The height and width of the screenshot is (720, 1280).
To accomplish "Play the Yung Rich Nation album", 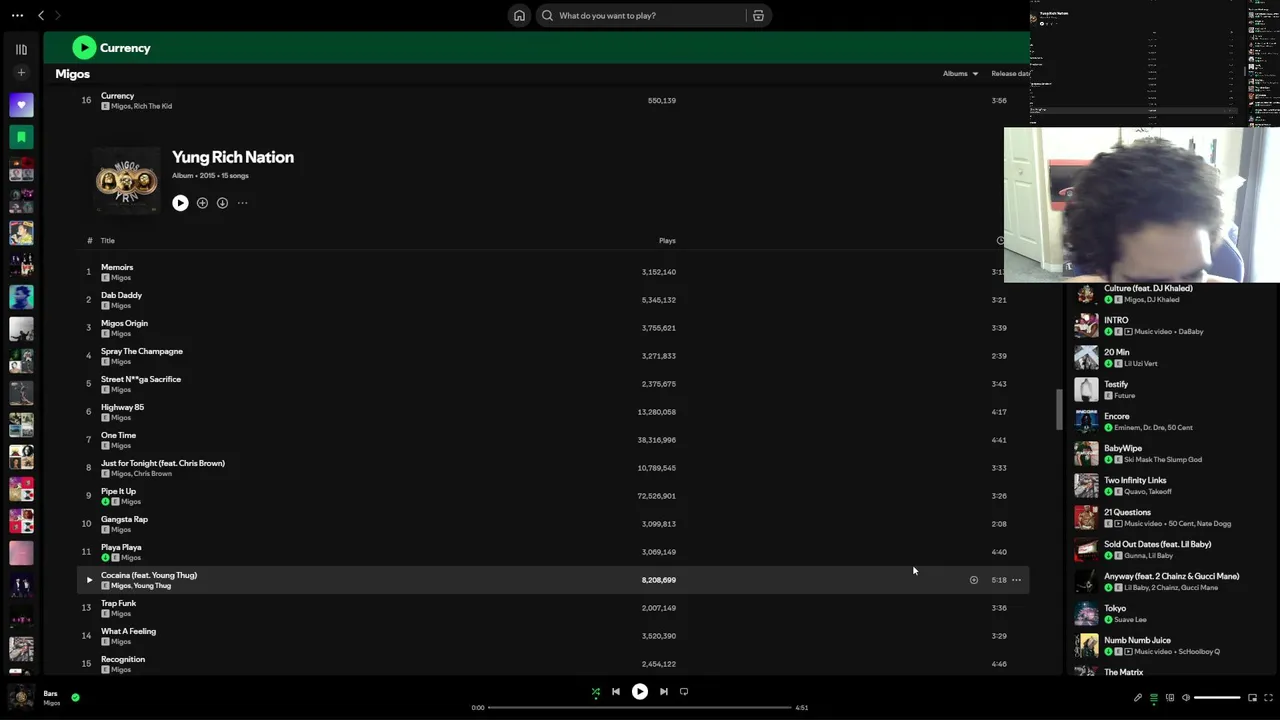I will point(180,203).
